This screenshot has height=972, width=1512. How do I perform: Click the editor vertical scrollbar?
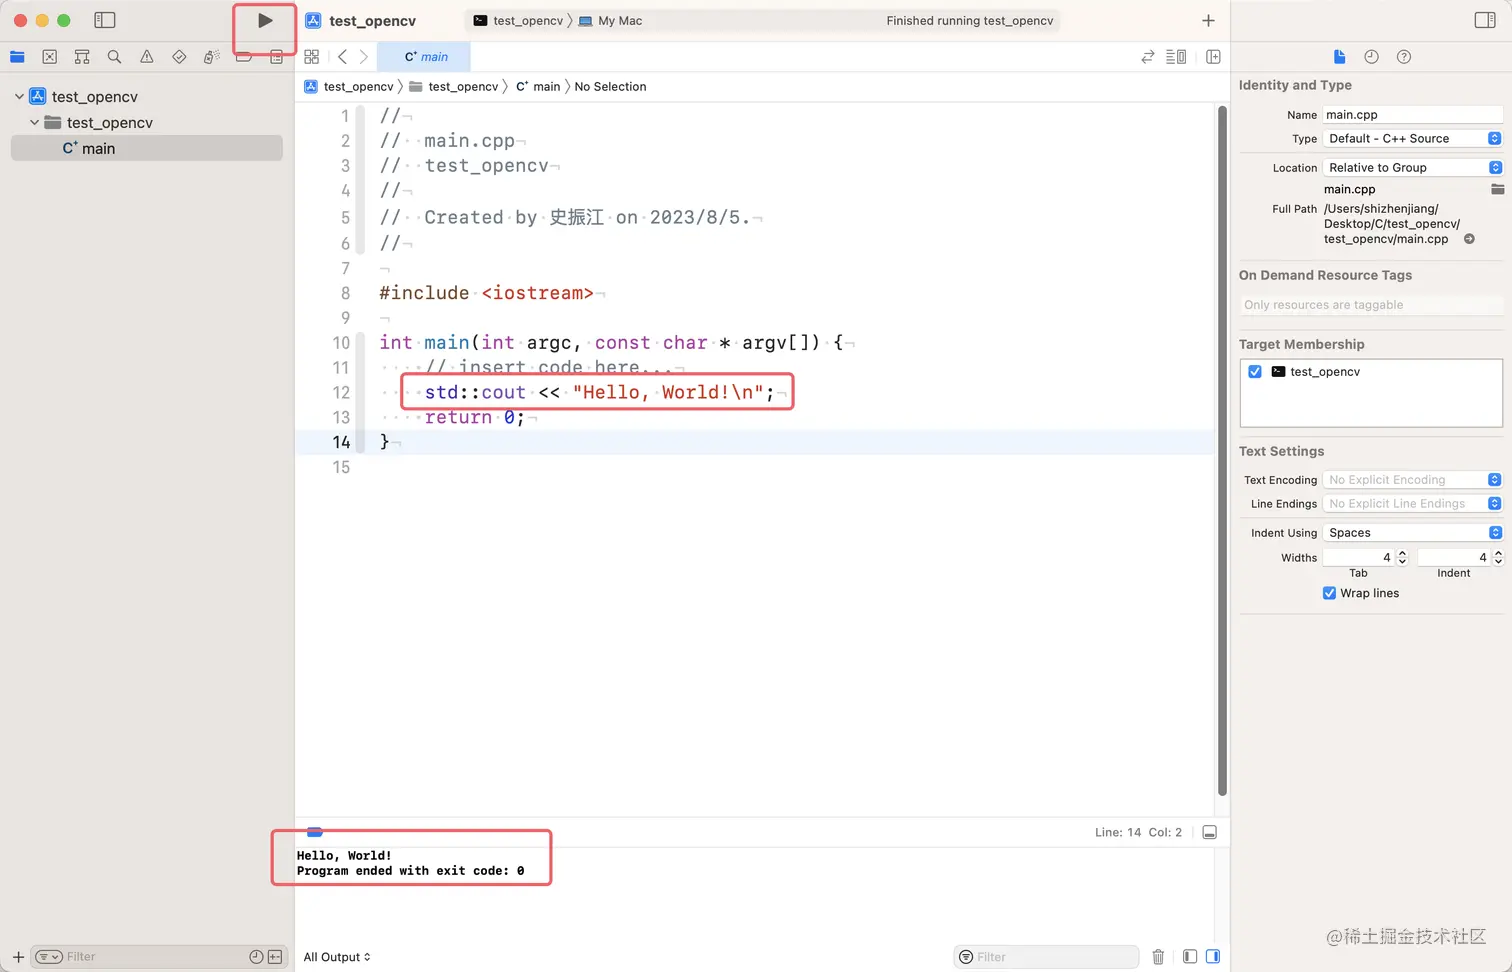click(1222, 450)
